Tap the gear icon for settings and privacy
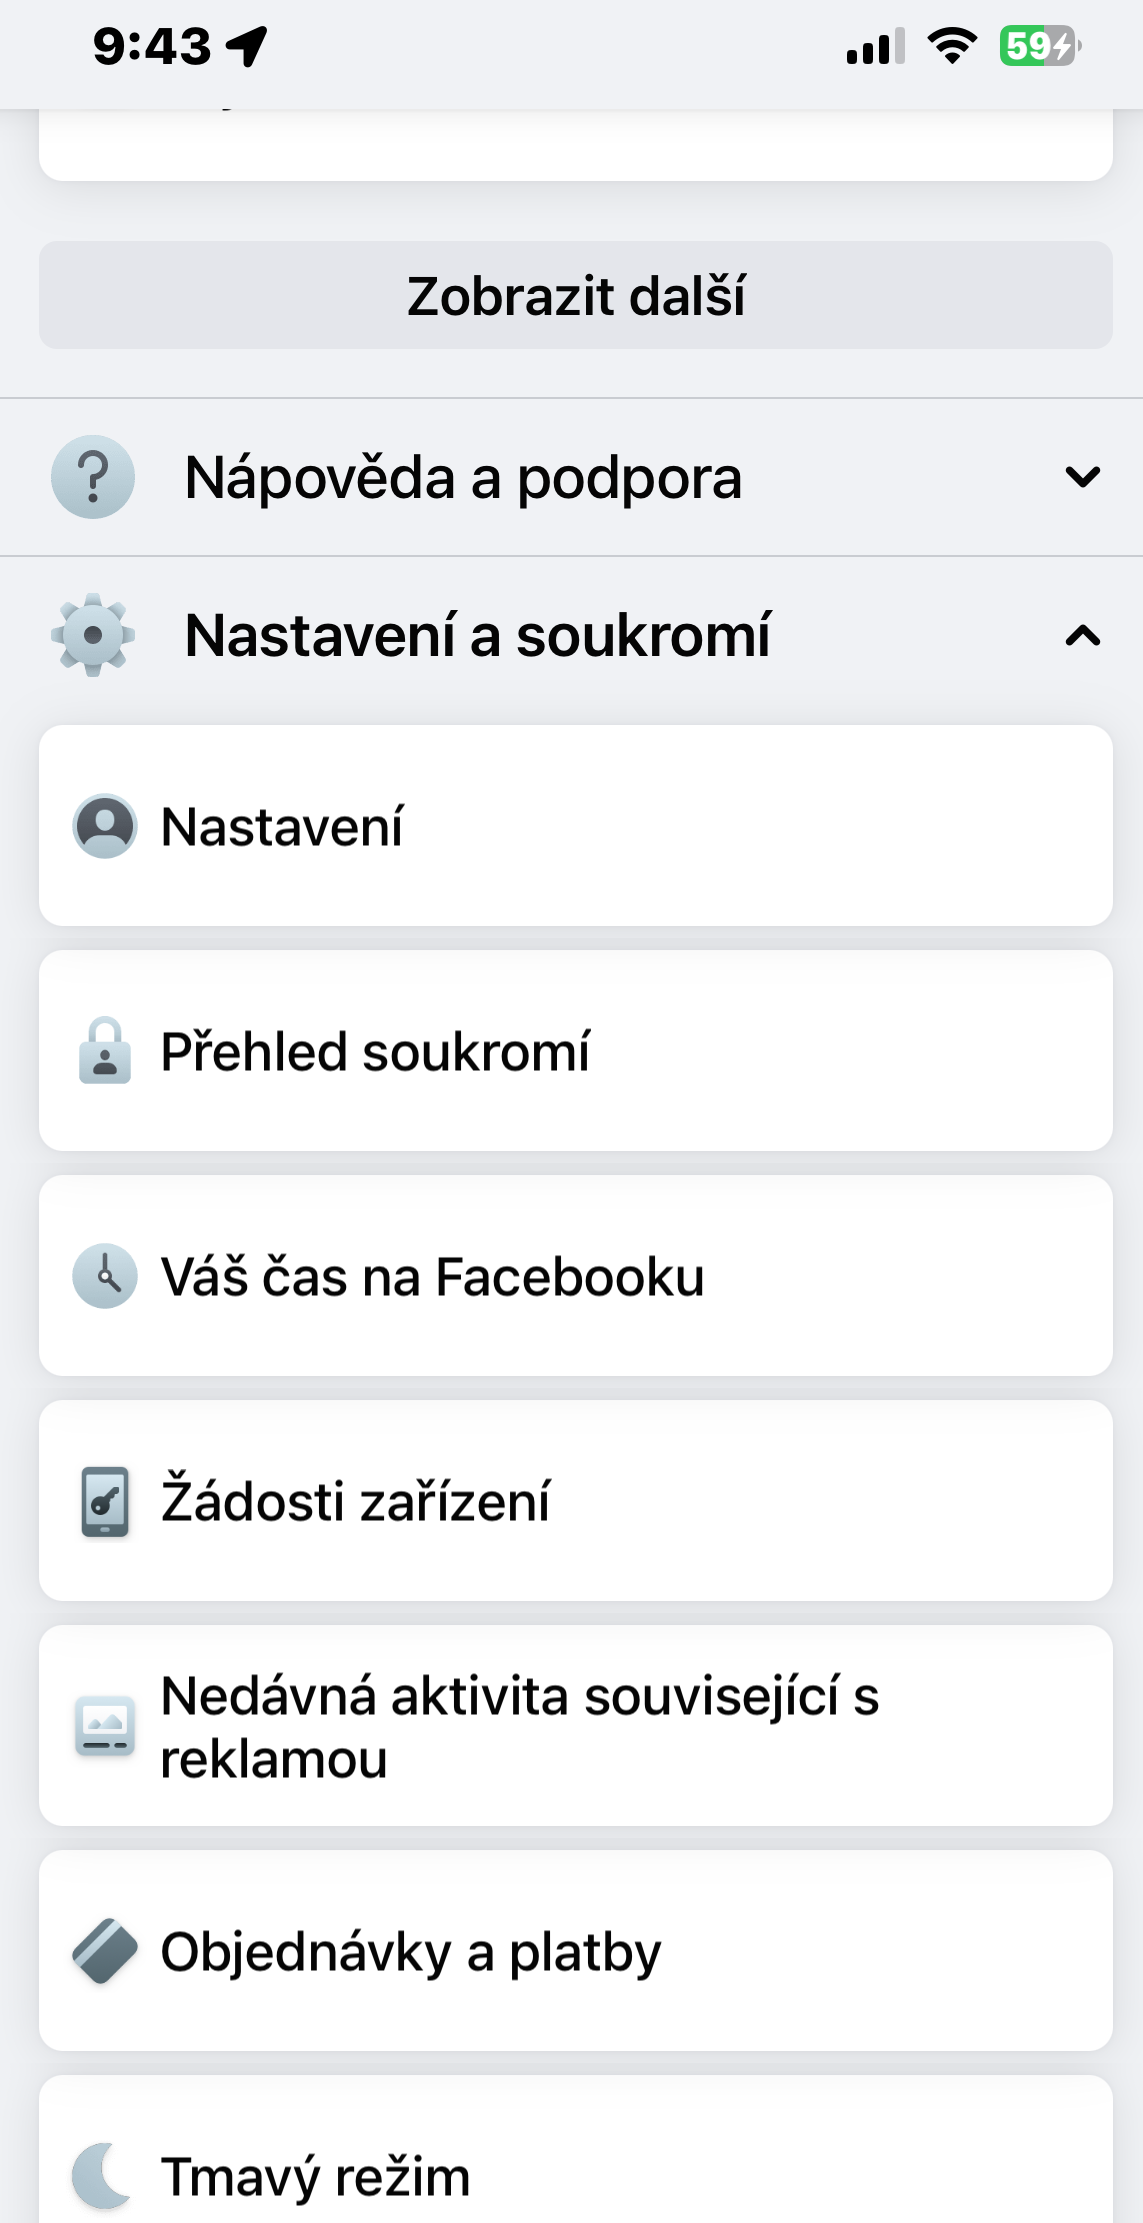The image size is (1143, 2223). point(93,635)
